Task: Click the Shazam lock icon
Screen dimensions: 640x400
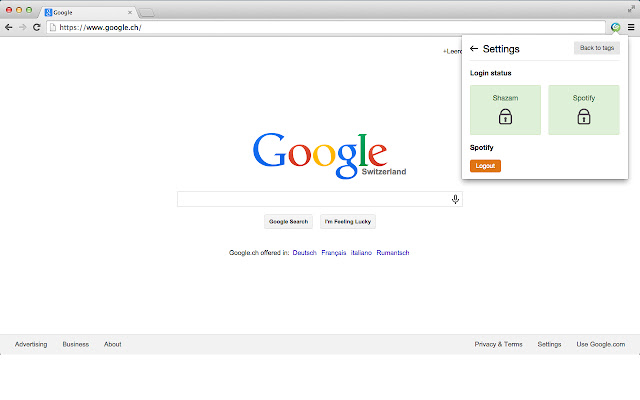Action: tap(505, 116)
